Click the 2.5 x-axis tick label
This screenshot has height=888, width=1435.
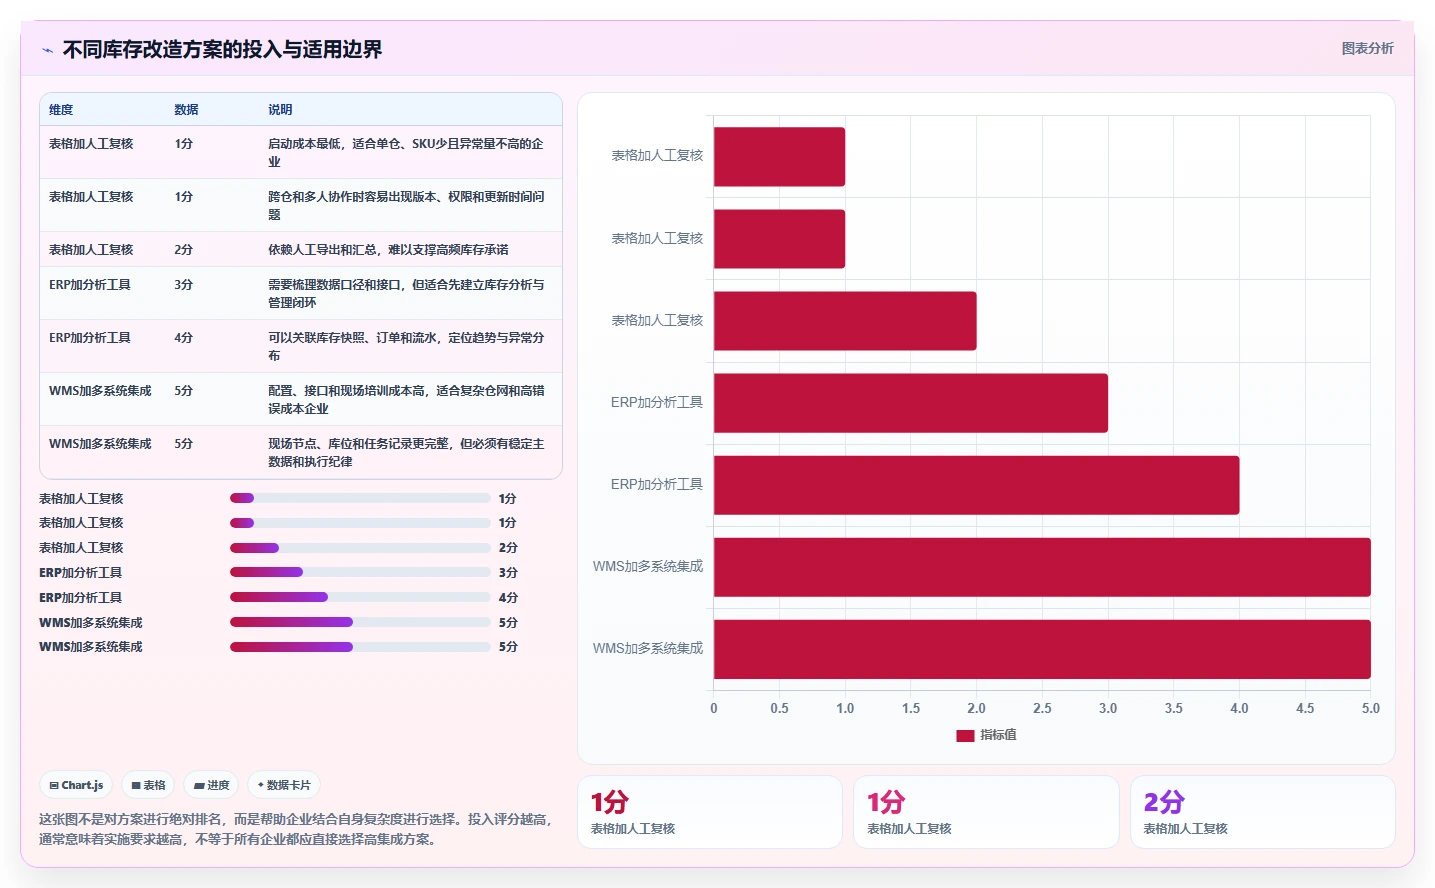1042,708
